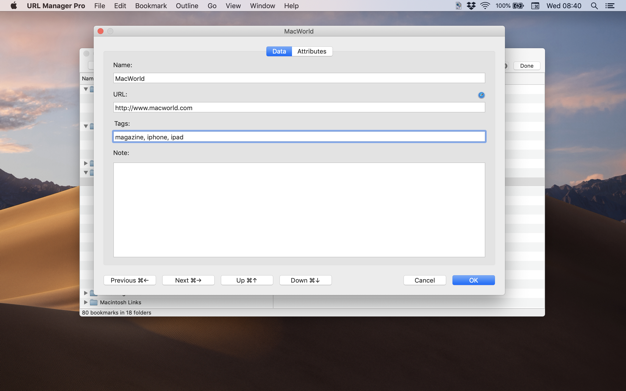Confirm changes with the OK button
Image resolution: width=626 pixels, height=391 pixels.
473,280
